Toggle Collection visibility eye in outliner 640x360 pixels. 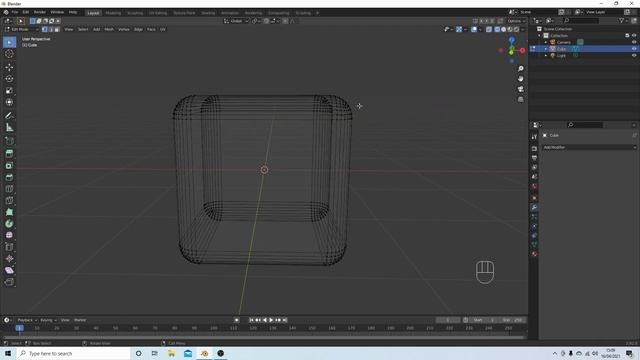coord(634,36)
